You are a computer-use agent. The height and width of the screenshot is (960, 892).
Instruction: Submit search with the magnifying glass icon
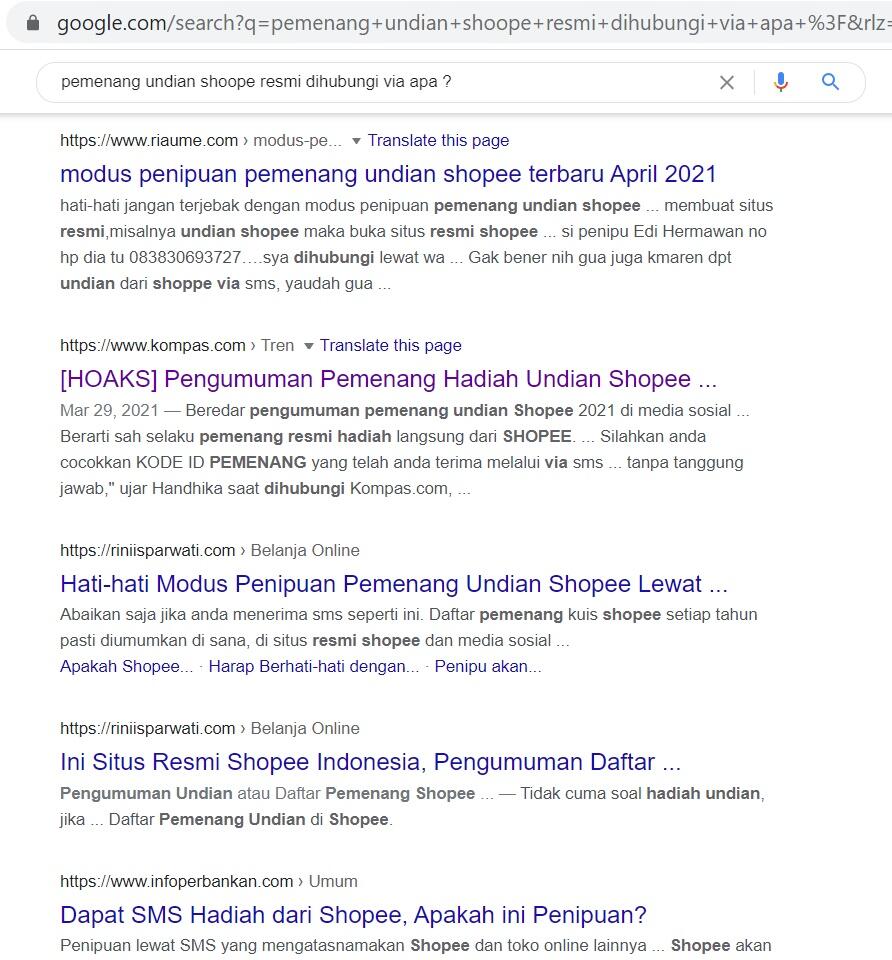(830, 81)
